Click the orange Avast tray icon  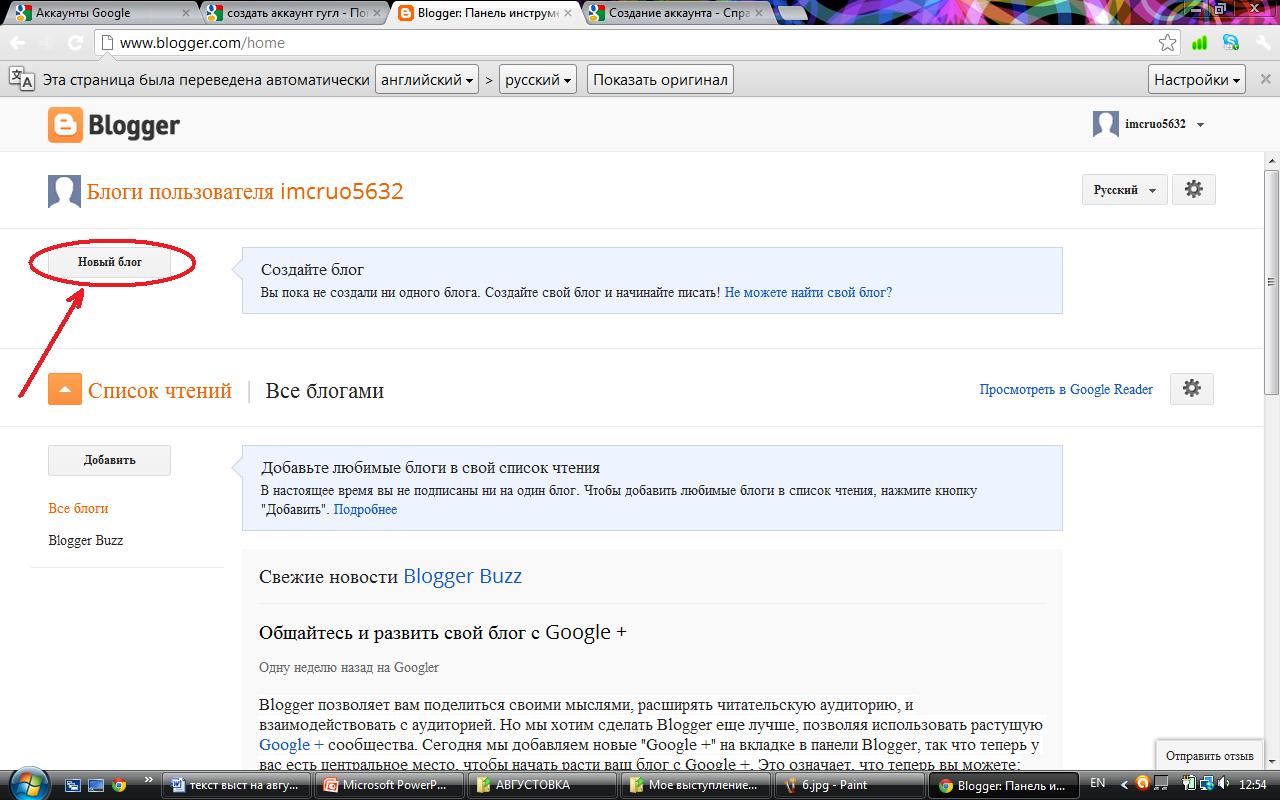tap(1143, 784)
